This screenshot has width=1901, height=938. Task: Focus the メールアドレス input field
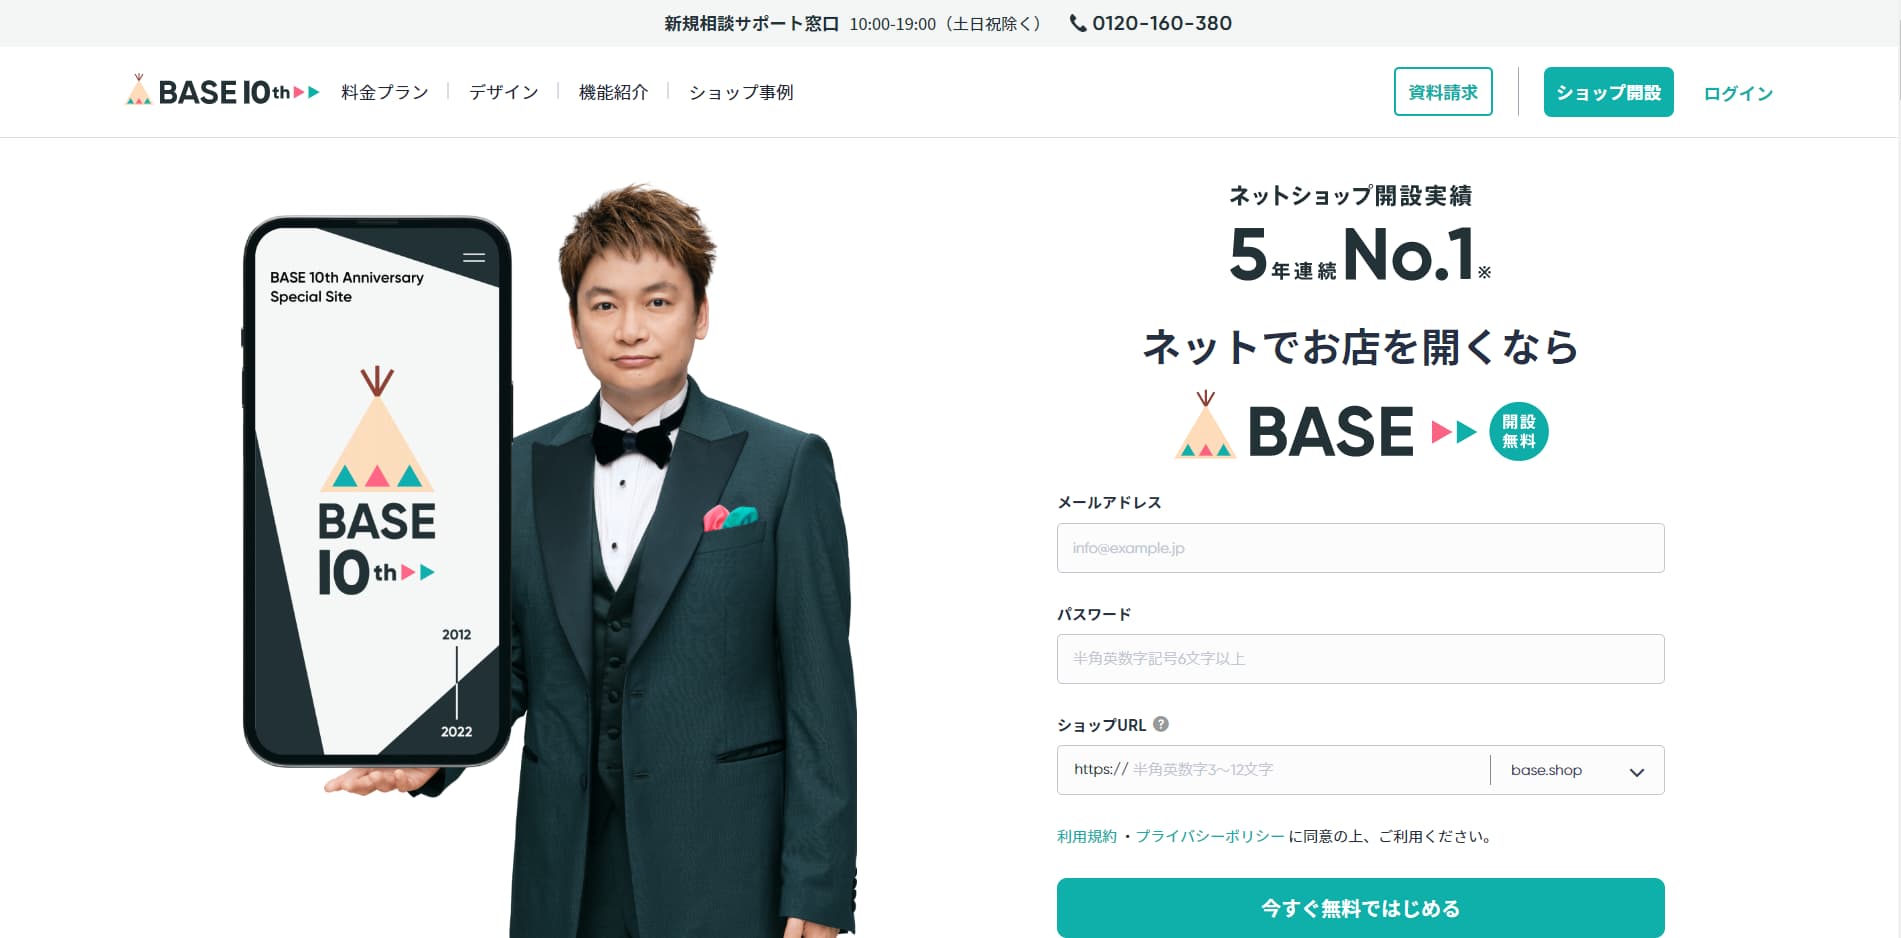1360,548
